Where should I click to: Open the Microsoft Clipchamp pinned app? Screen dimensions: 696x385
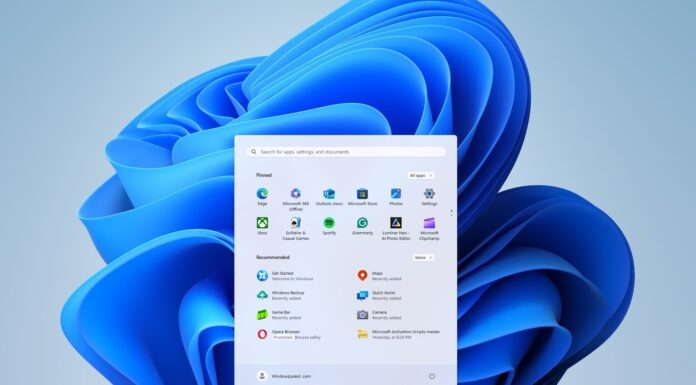429,229
